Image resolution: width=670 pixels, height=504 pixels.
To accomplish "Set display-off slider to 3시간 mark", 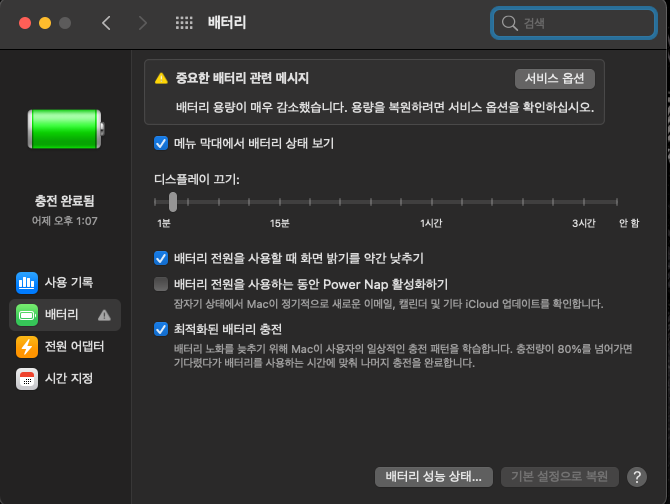I will 584,202.
